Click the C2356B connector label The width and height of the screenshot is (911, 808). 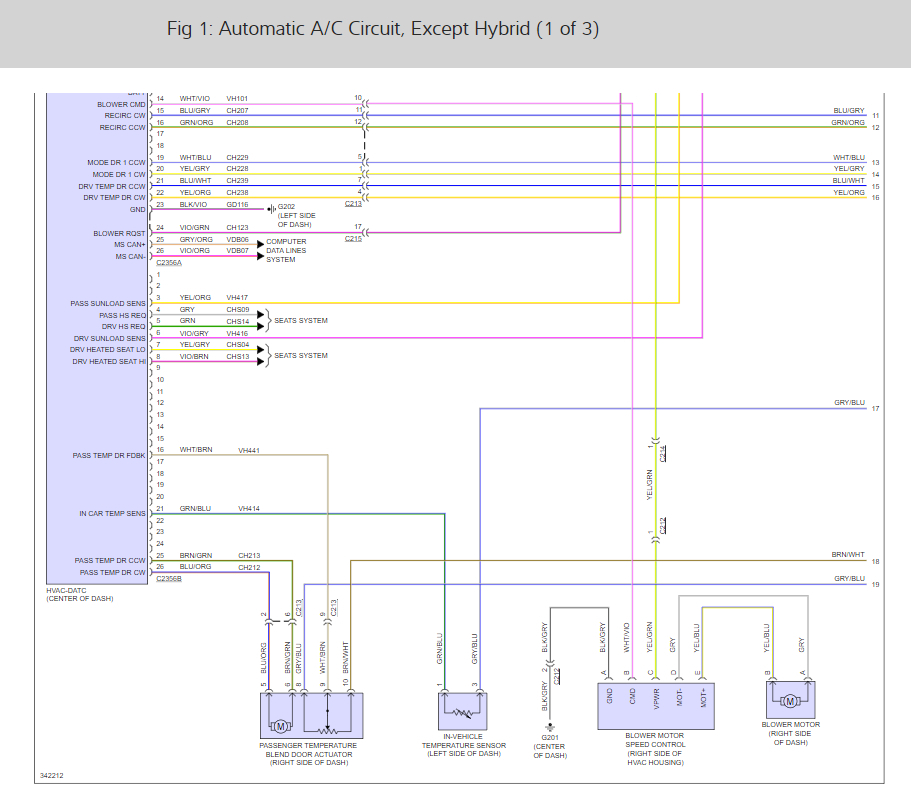pyautogui.click(x=169, y=579)
